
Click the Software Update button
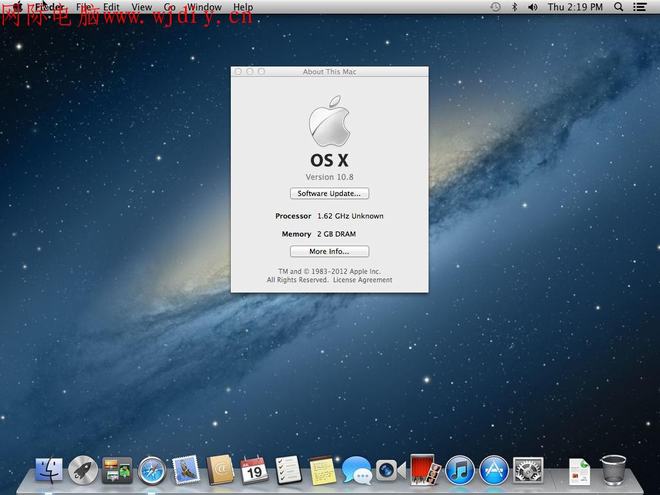[329, 193]
